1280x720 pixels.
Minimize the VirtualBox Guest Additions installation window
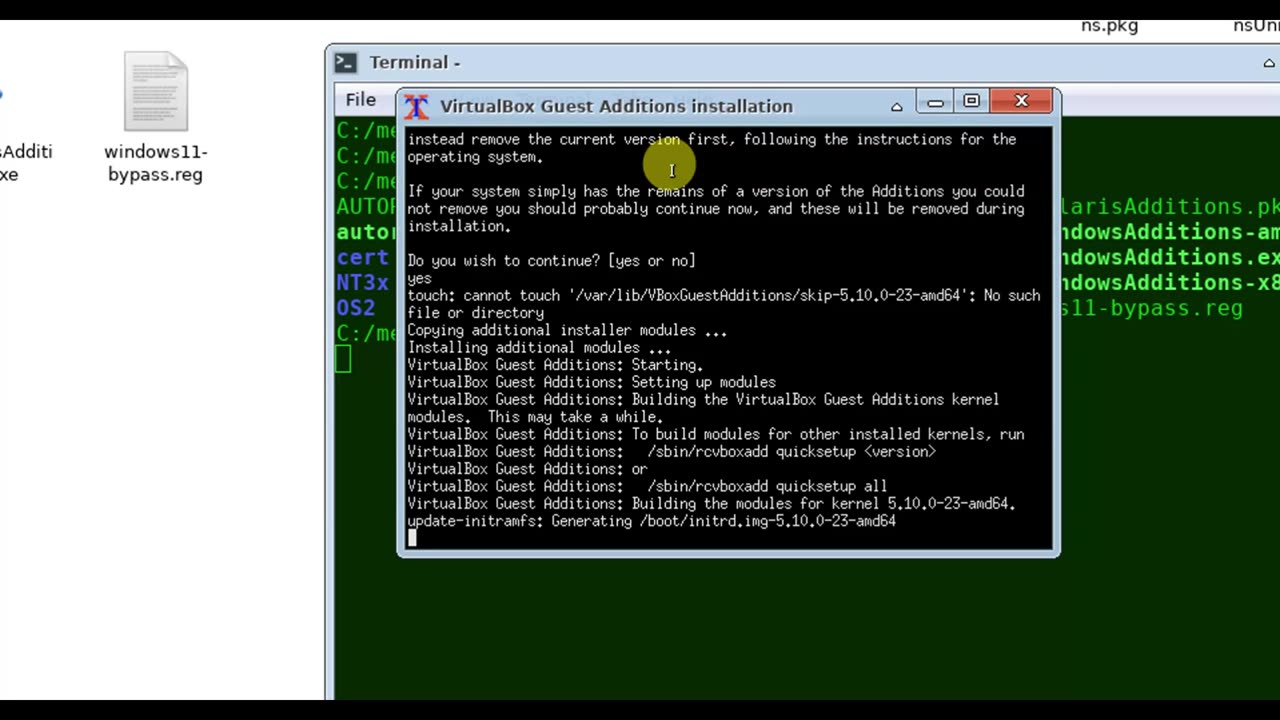click(x=935, y=102)
